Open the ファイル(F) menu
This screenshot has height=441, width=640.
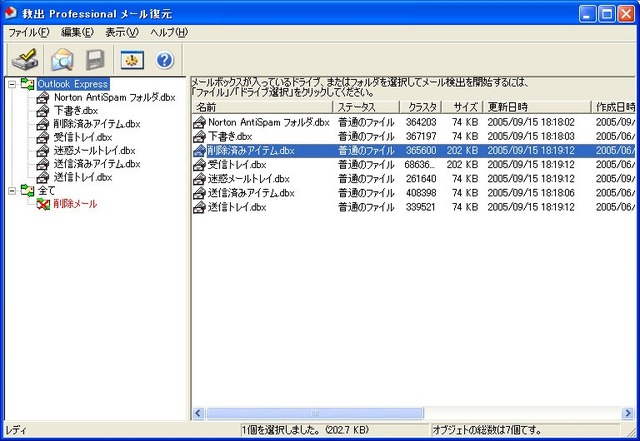(29, 32)
